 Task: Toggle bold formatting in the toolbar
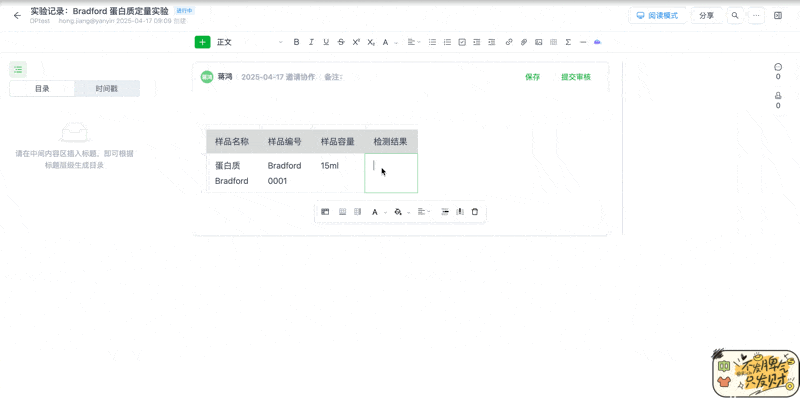[x=296, y=42]
